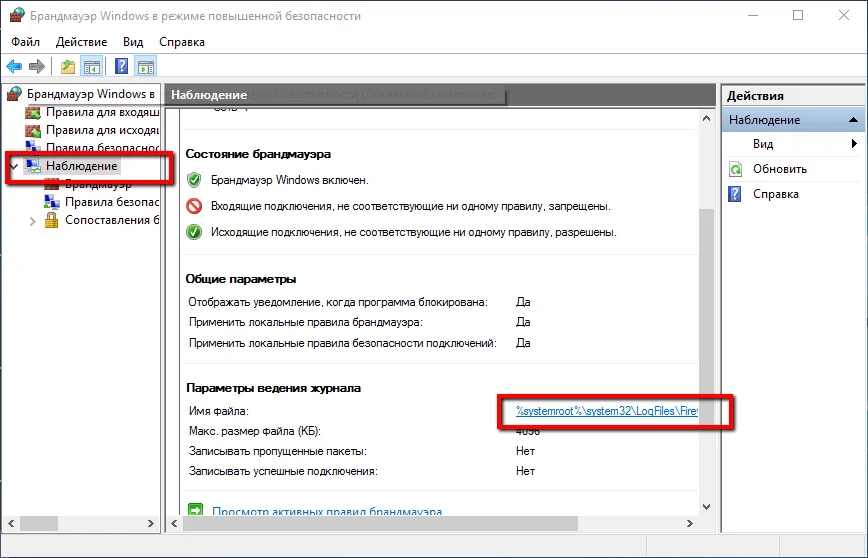
Task: Collapse the Наблюдение tree node
Action: [13, 166]
